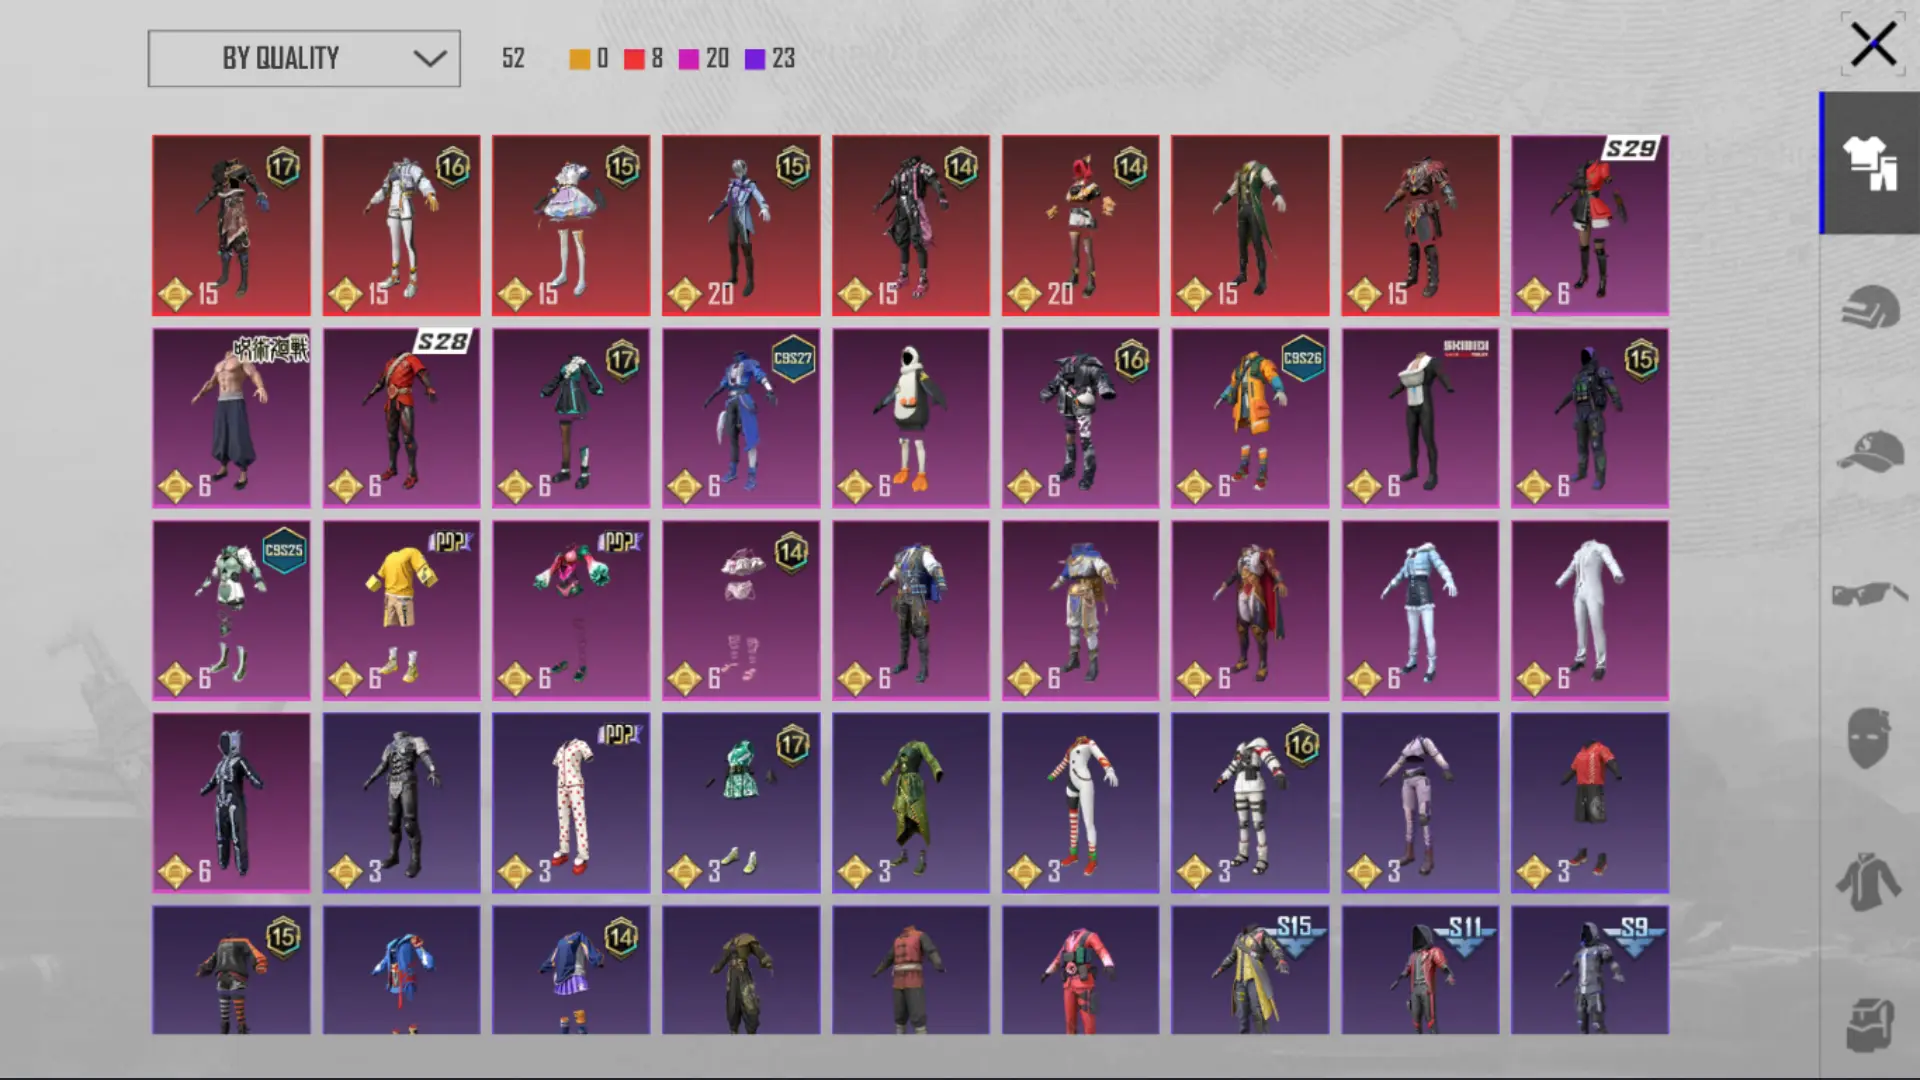Screen dimensions: 1920x1080
Task: Click the orange quality color indicator
Action: (x=579, y=59)
